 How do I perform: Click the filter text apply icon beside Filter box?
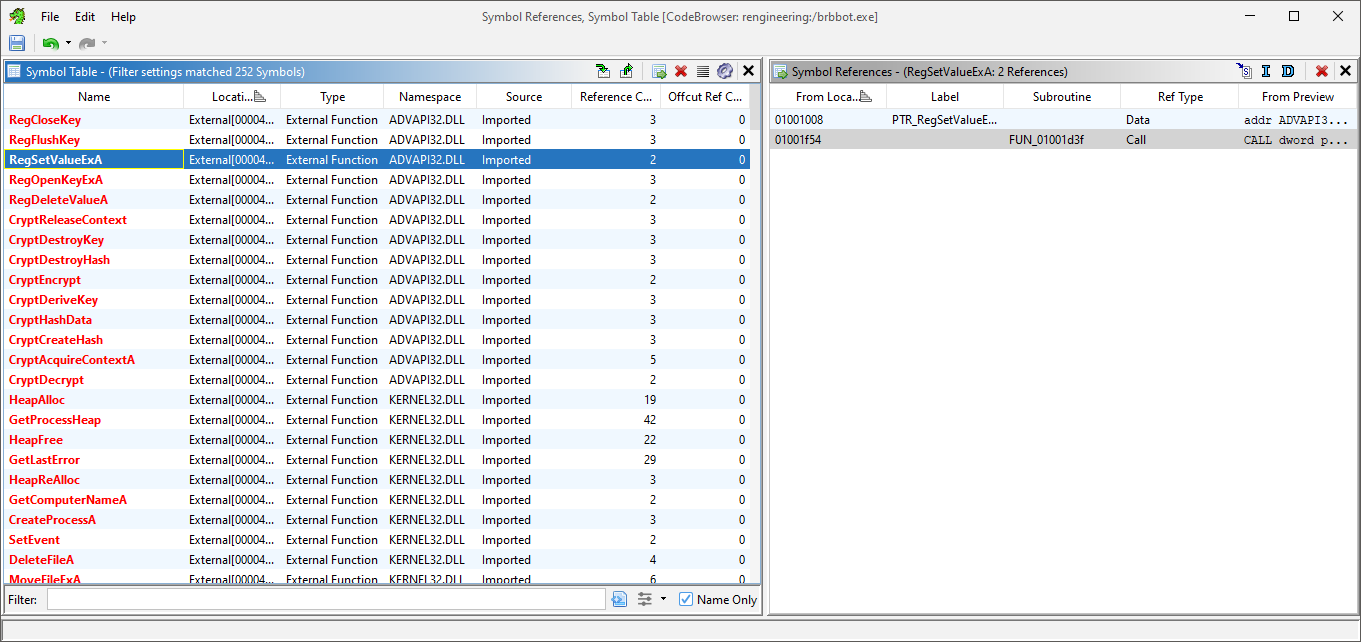coord(619,599)
